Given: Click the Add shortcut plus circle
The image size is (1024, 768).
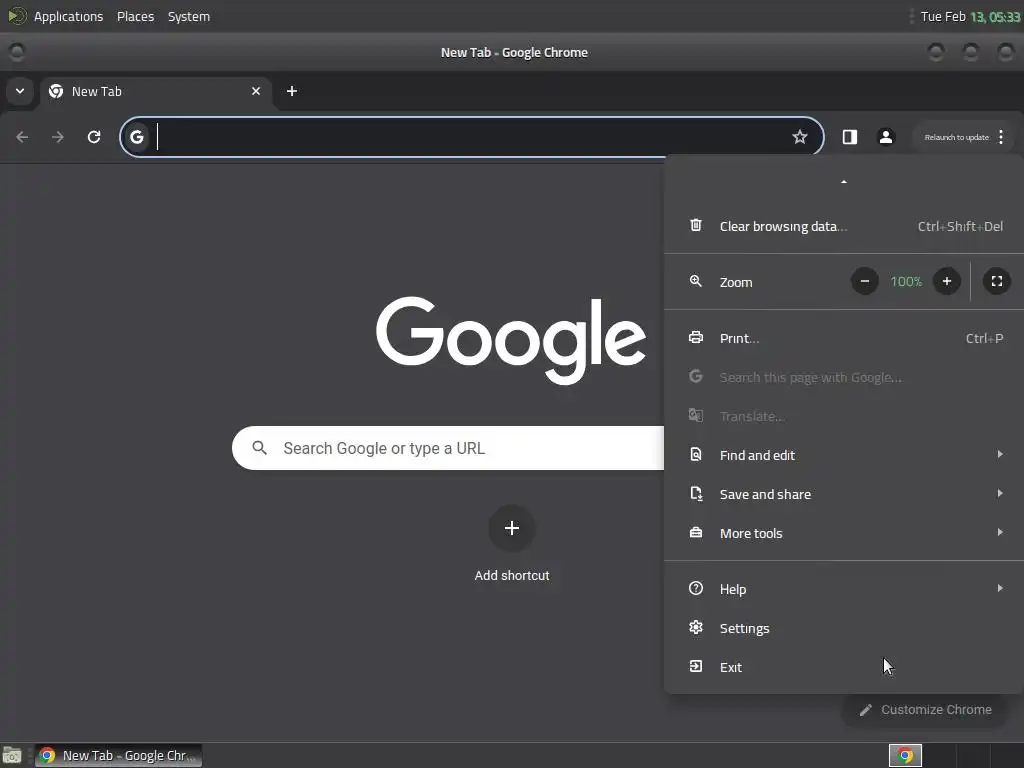Looking at the screenshot, I should [512, 528].
